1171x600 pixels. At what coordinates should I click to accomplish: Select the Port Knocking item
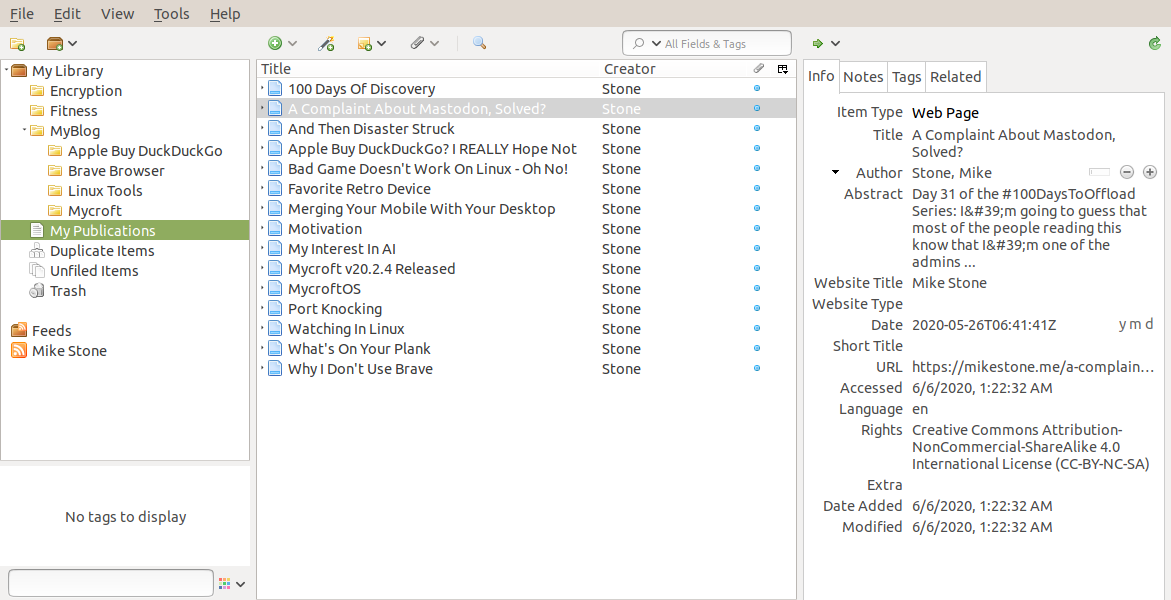point(334,309)
